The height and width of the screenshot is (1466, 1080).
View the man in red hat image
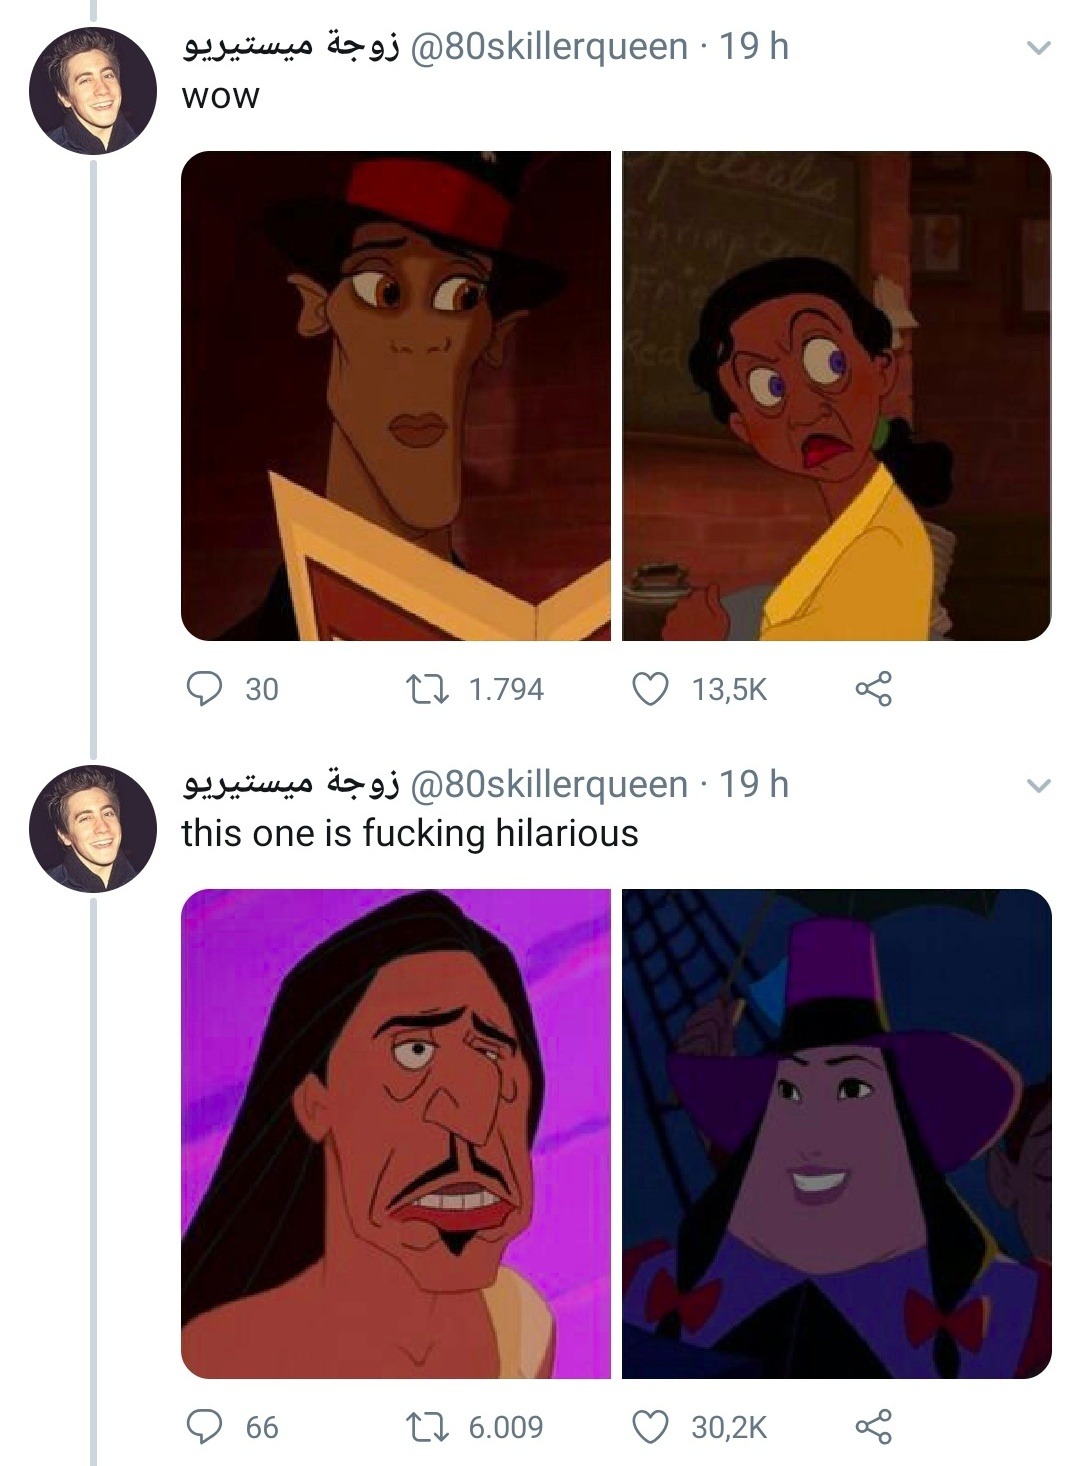[x=396, y=396]
